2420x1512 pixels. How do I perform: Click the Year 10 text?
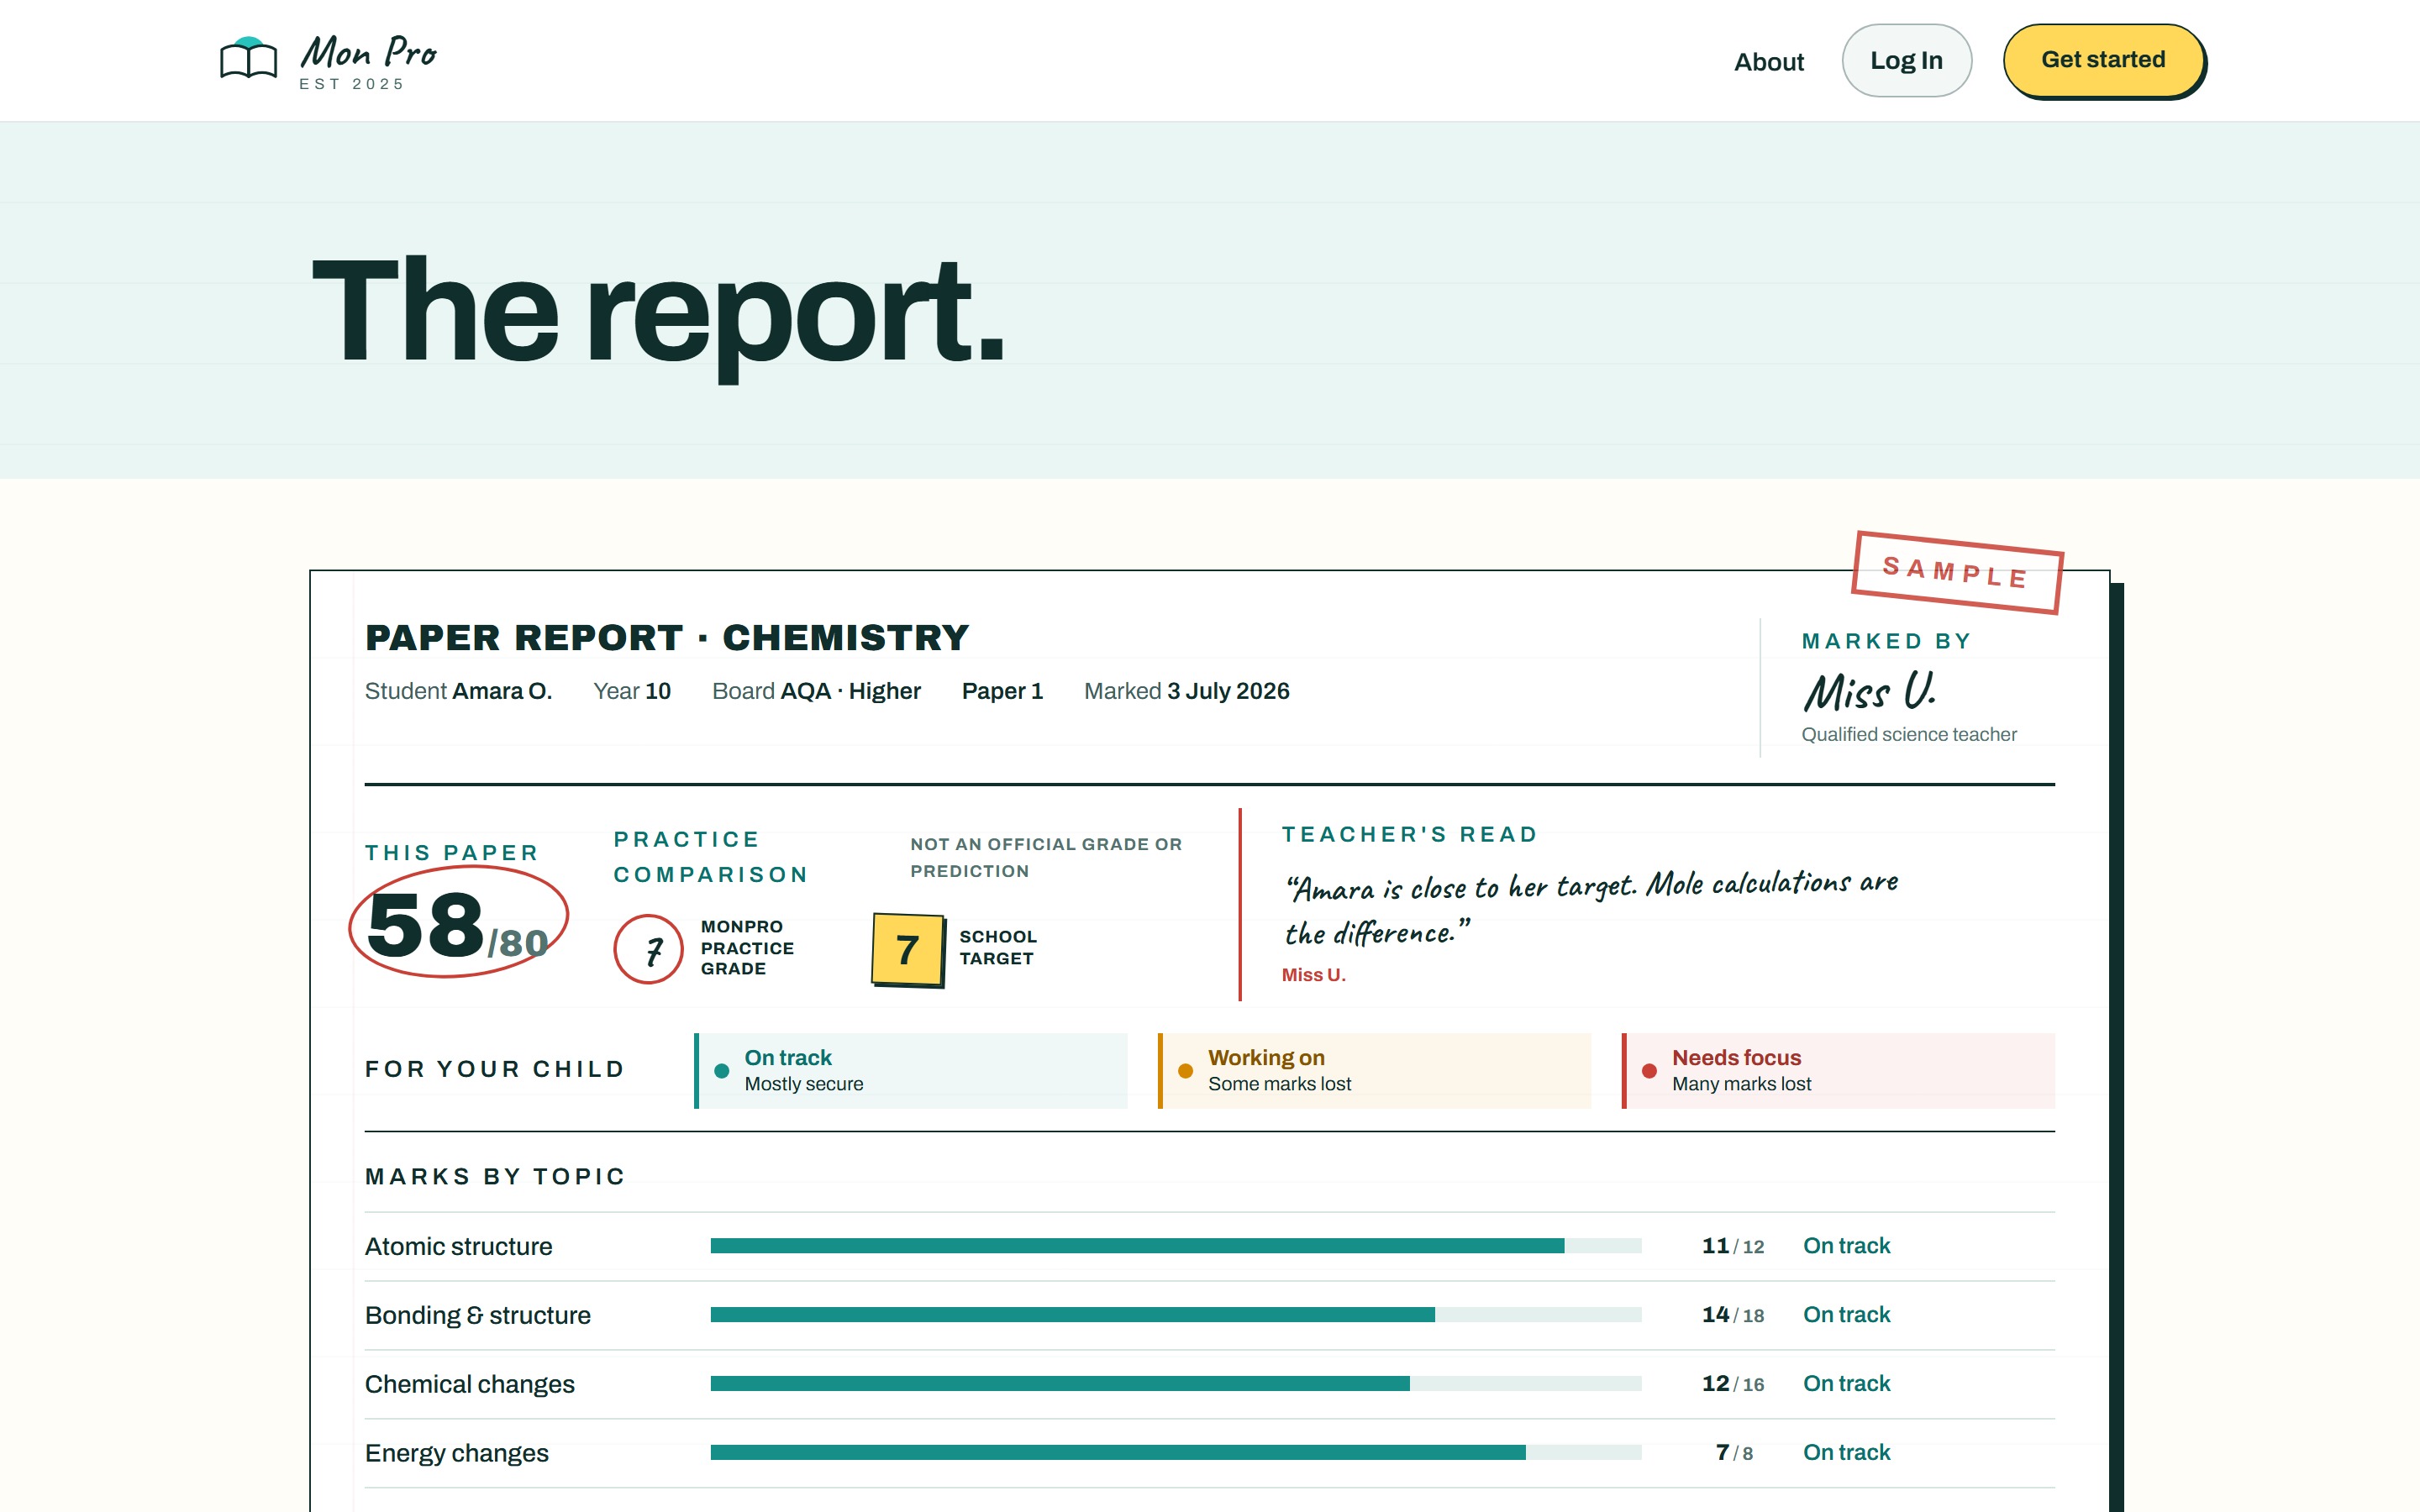631,691
